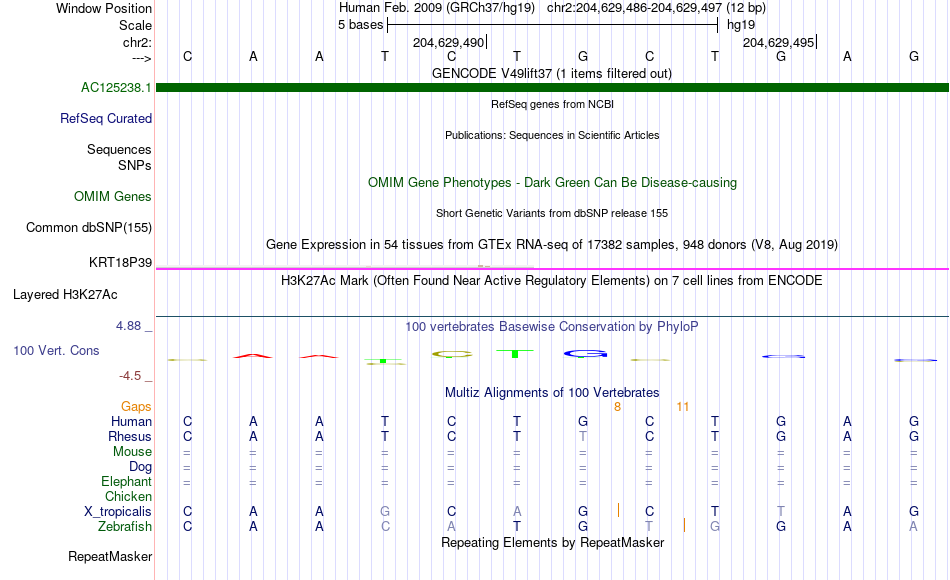Open Repeating Elements by RepeatMasker title

[x=552, y=542]
